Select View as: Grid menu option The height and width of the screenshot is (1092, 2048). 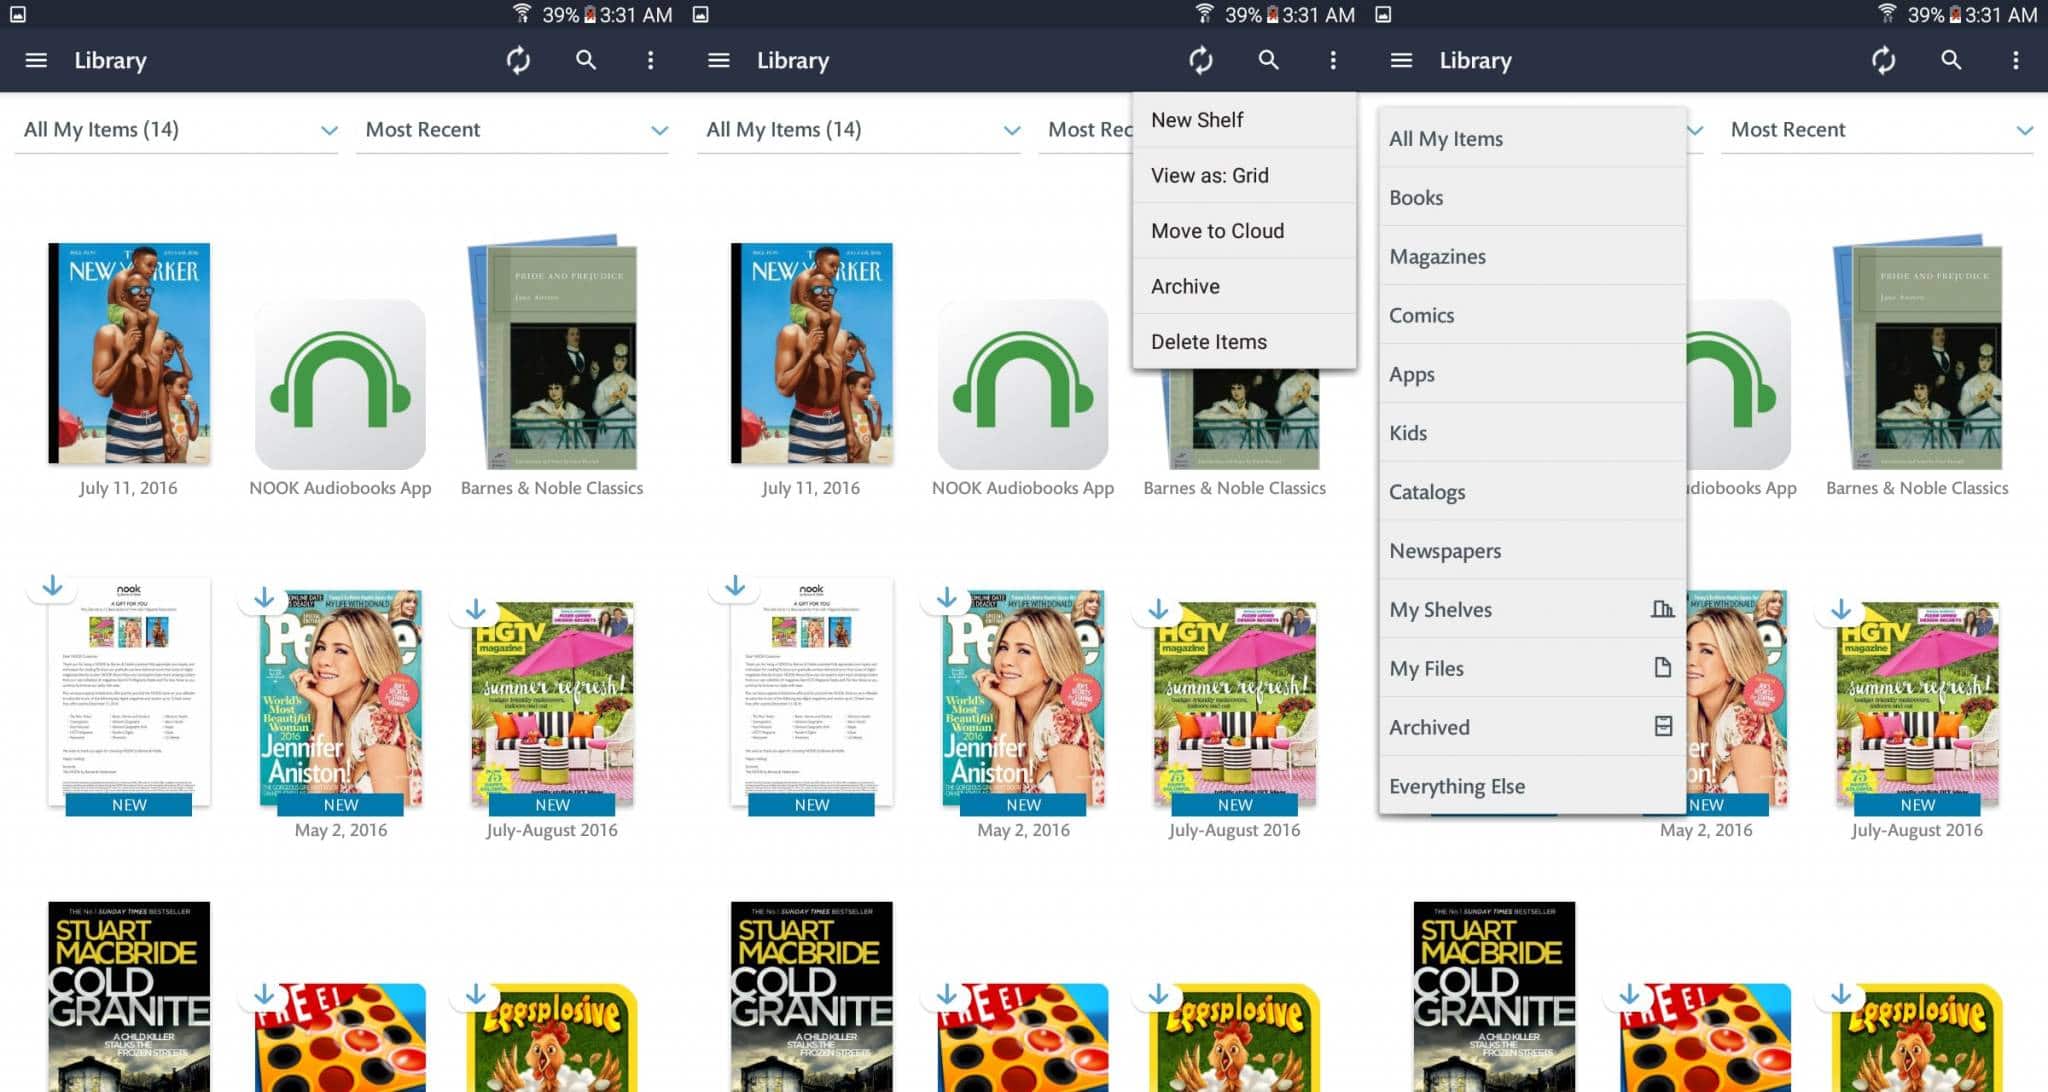(x=1244, y=175)
